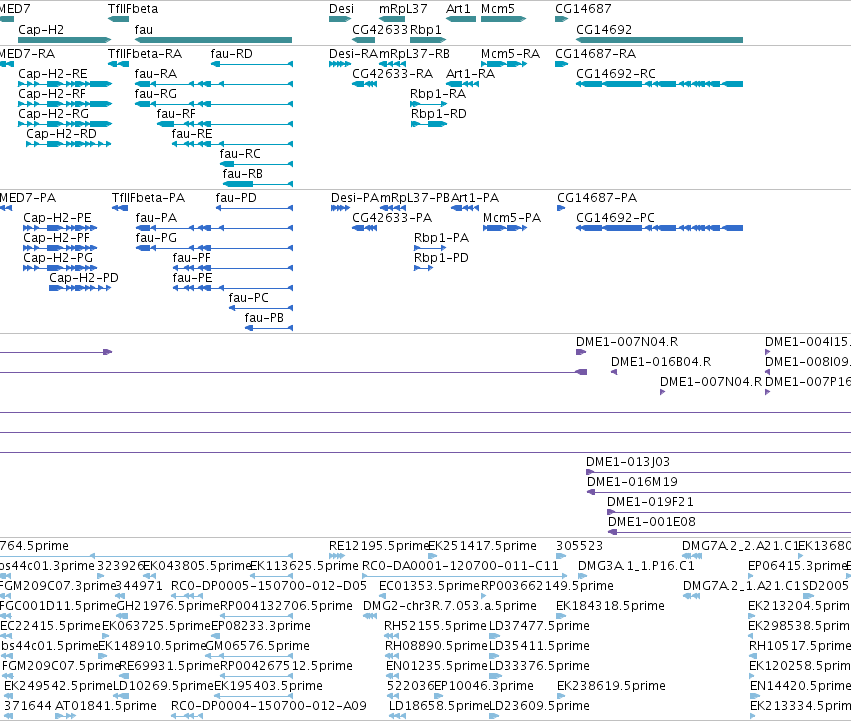Click EST DMG3A.1_1.P16.C1

point(582,575)
